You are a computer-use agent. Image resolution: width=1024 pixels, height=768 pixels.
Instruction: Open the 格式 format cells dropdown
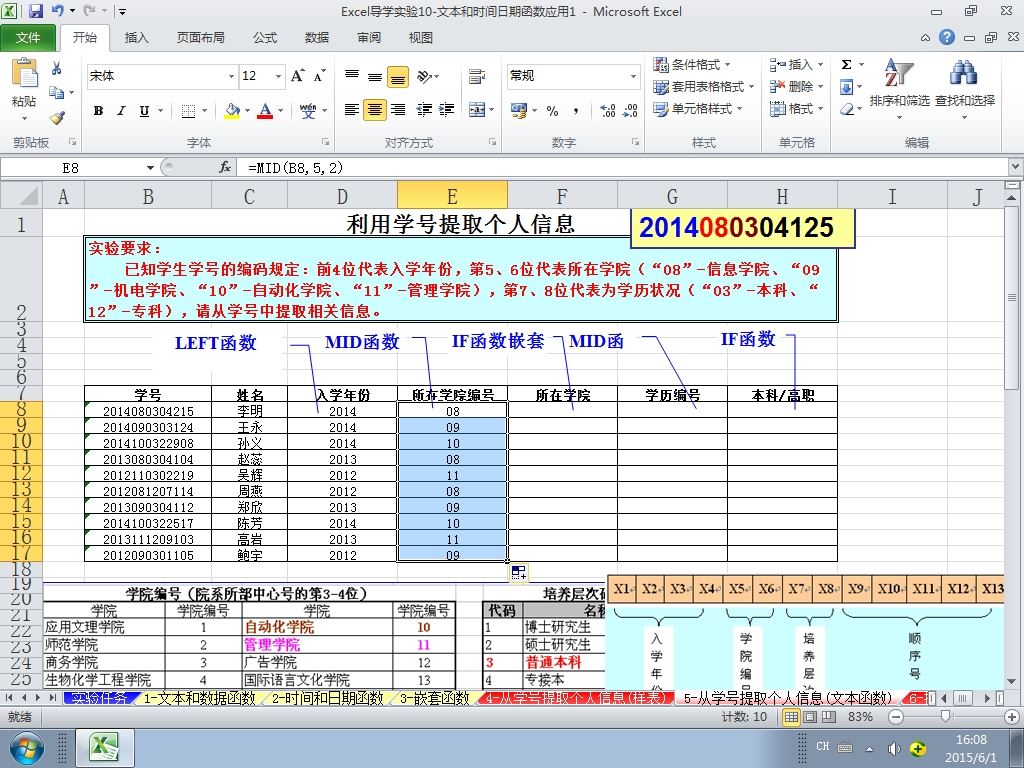[x=796, y=108]
